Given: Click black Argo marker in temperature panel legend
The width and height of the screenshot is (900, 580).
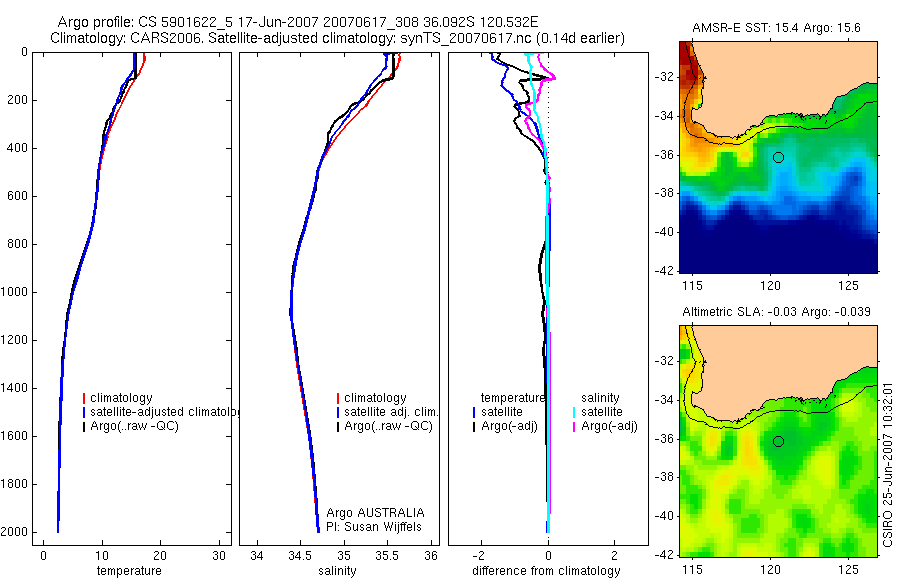Looking at the screenshot, I should 84,427.
